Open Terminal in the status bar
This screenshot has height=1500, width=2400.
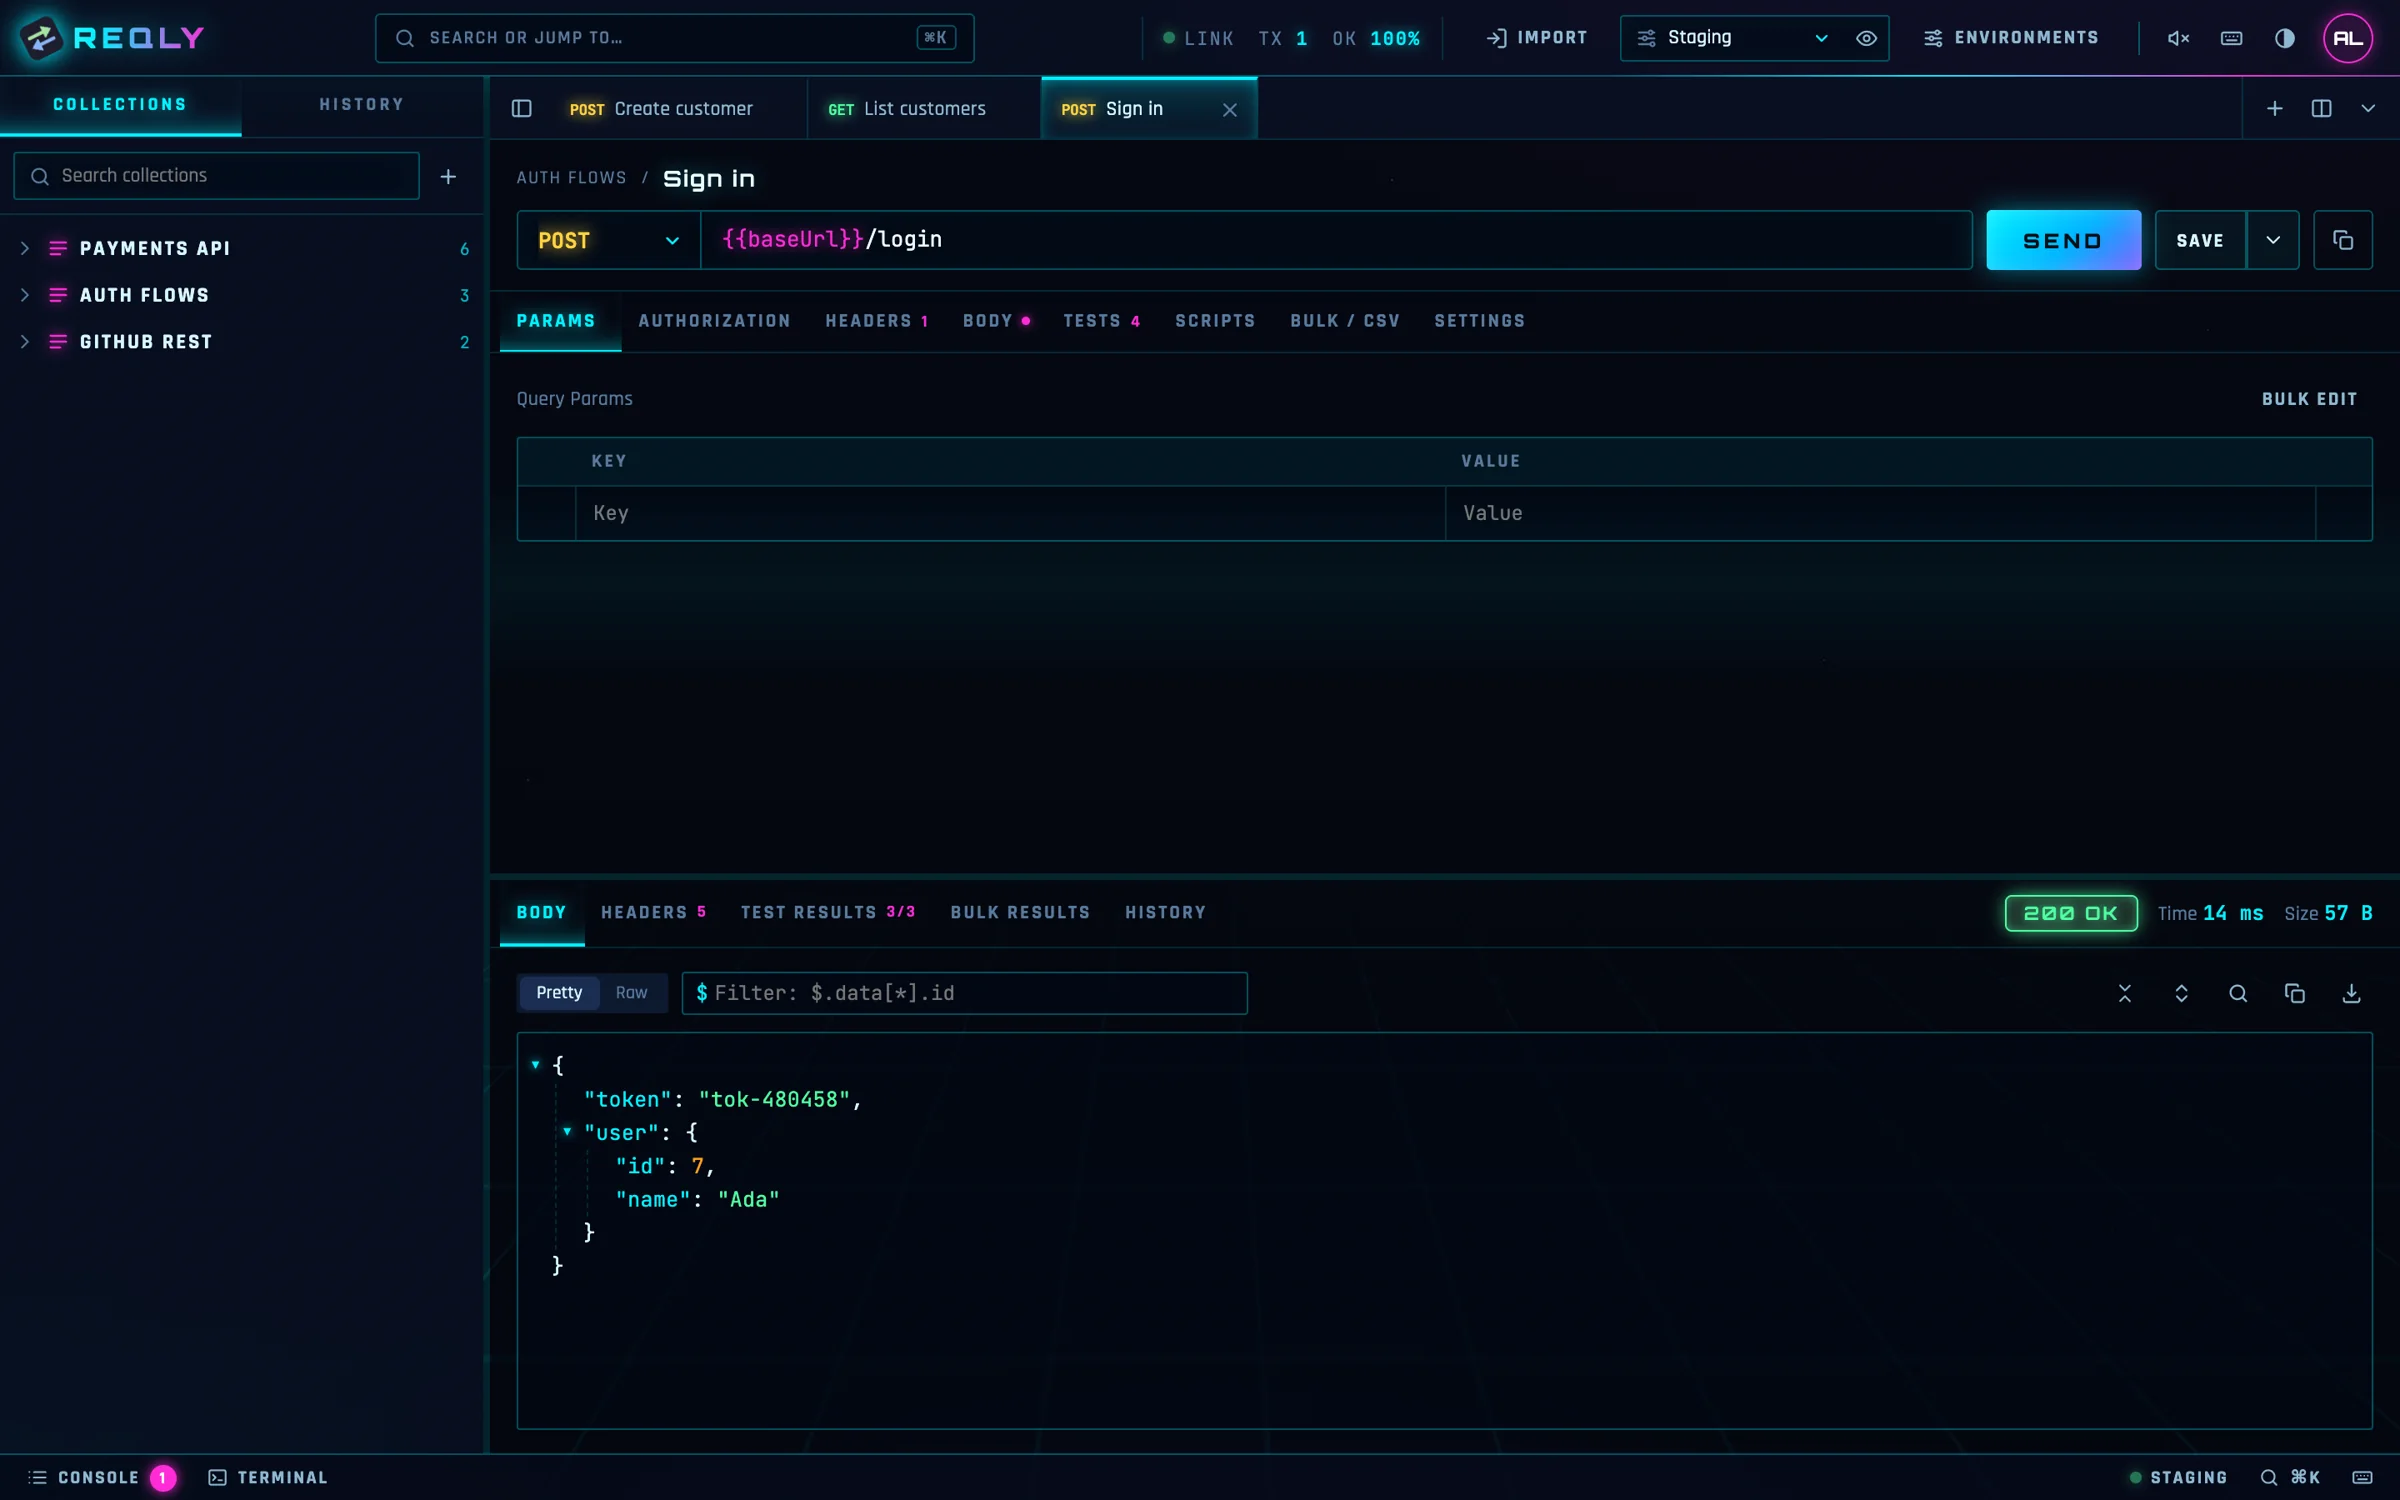pos(267,1477)
